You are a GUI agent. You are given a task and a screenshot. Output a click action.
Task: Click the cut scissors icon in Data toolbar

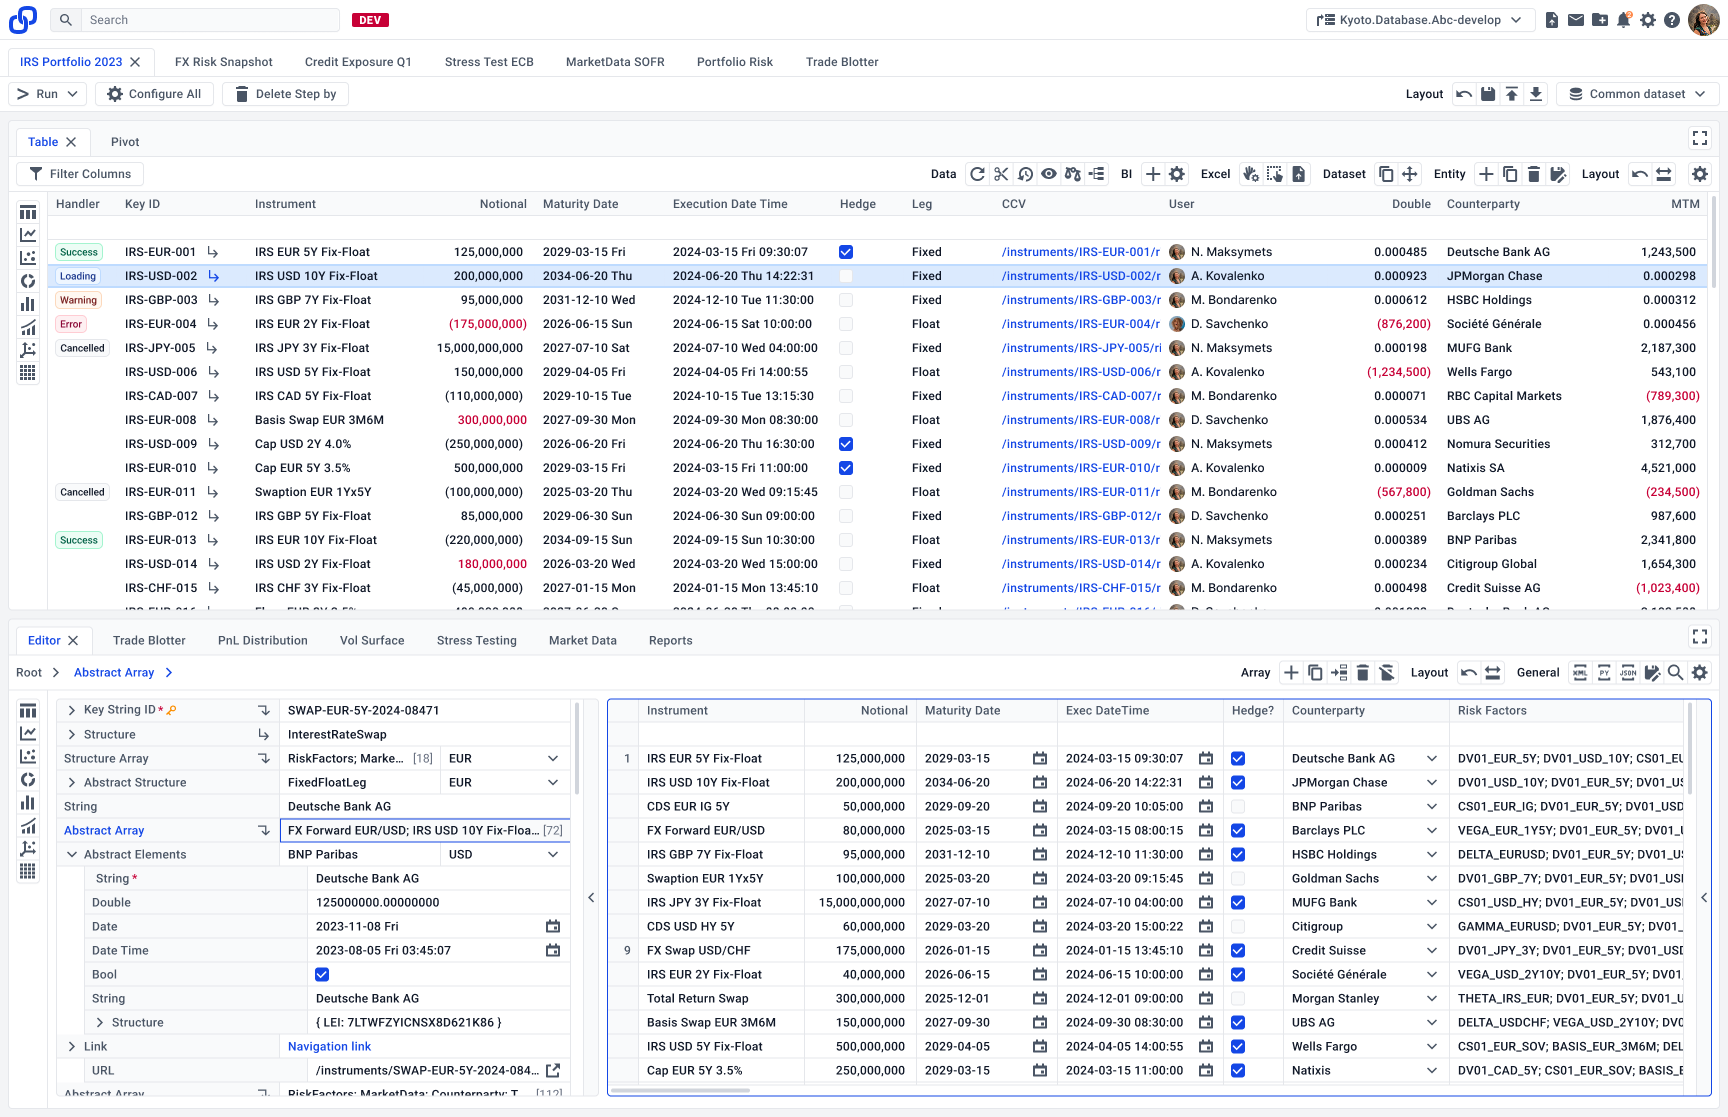tap(1001, 174)
